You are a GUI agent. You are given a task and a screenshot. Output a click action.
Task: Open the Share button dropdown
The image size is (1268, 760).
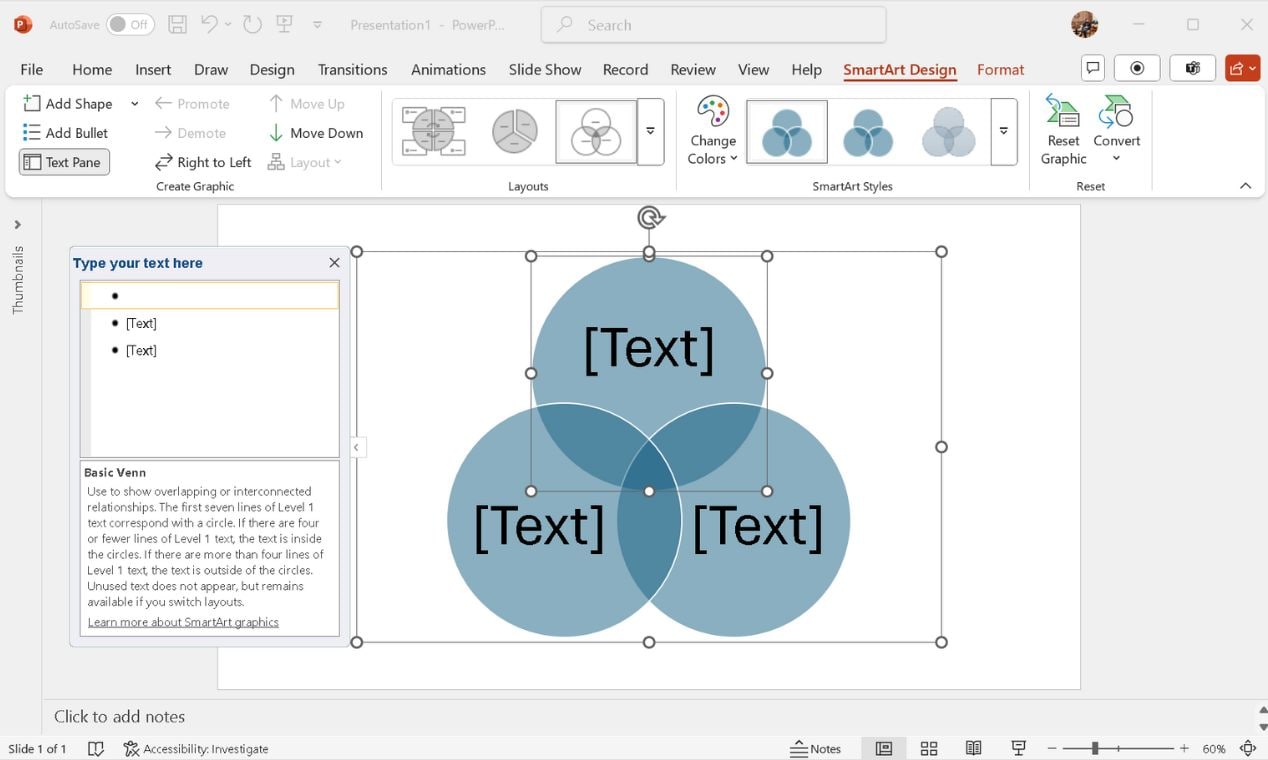point(1243,68)
